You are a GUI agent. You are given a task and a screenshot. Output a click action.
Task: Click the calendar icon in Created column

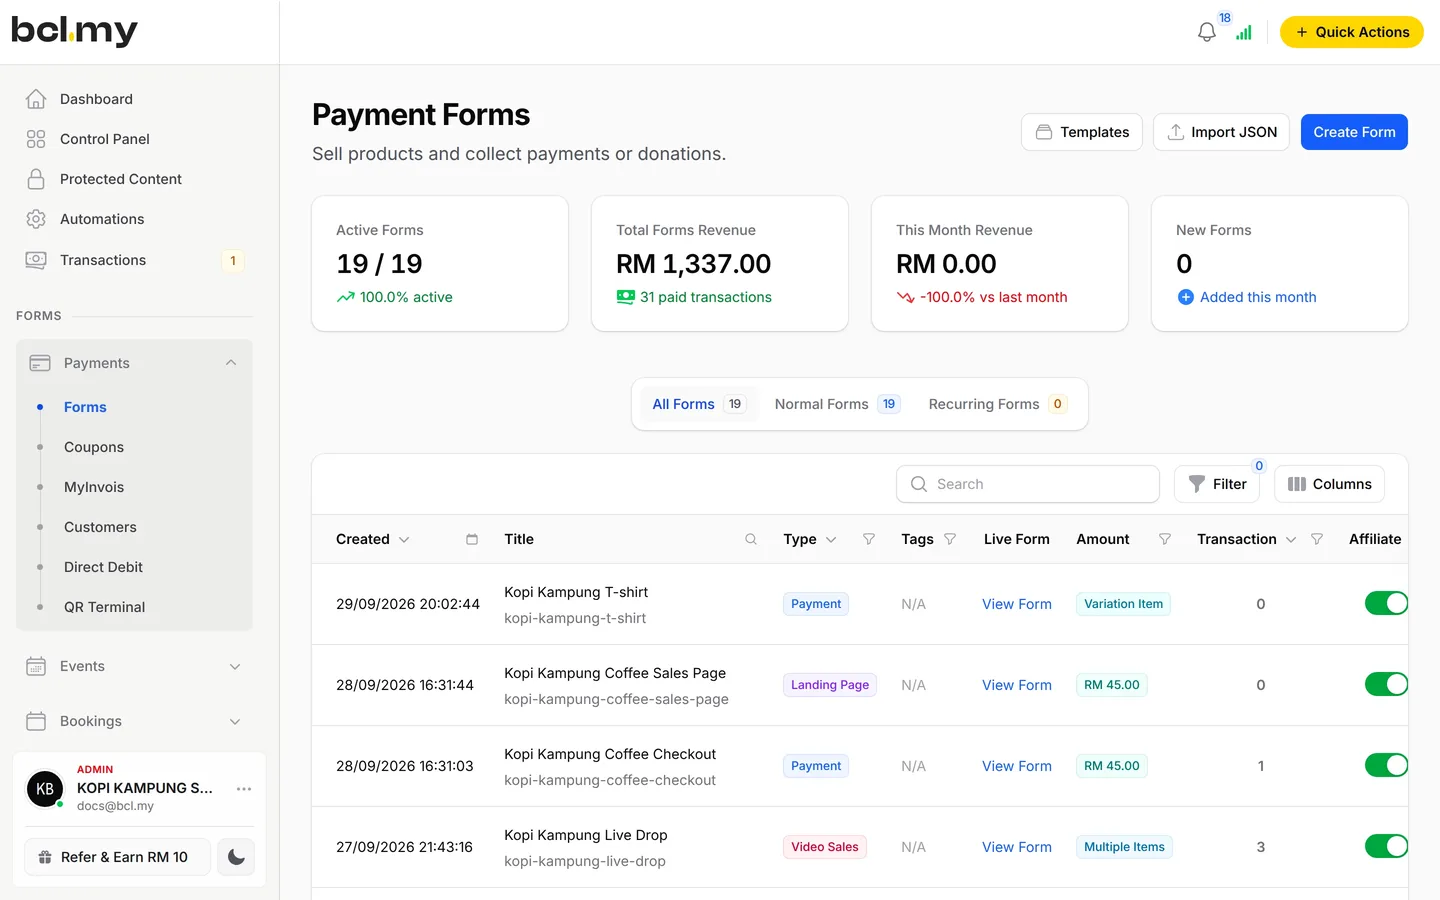[x=472, y=539]
